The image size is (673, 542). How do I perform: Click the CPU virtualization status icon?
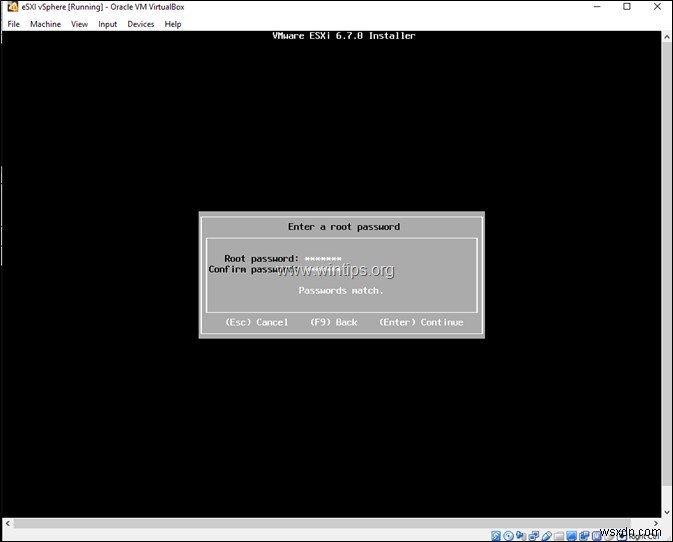click(596, 536)
